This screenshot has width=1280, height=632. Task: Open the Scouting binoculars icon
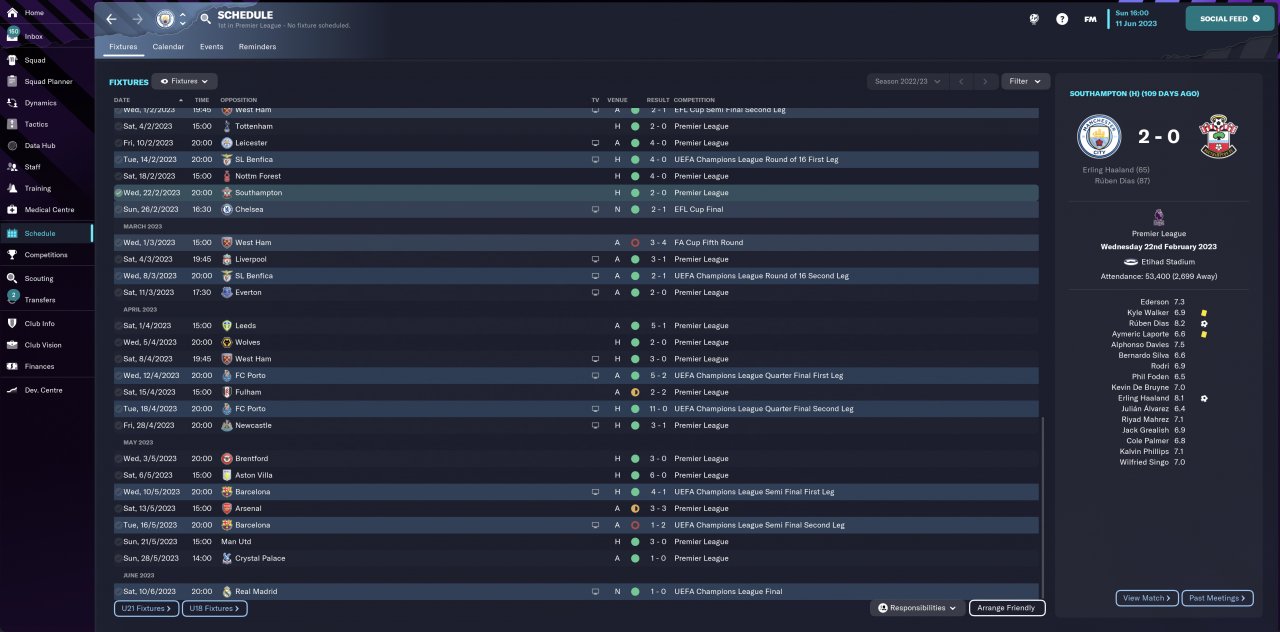[13, 278]
